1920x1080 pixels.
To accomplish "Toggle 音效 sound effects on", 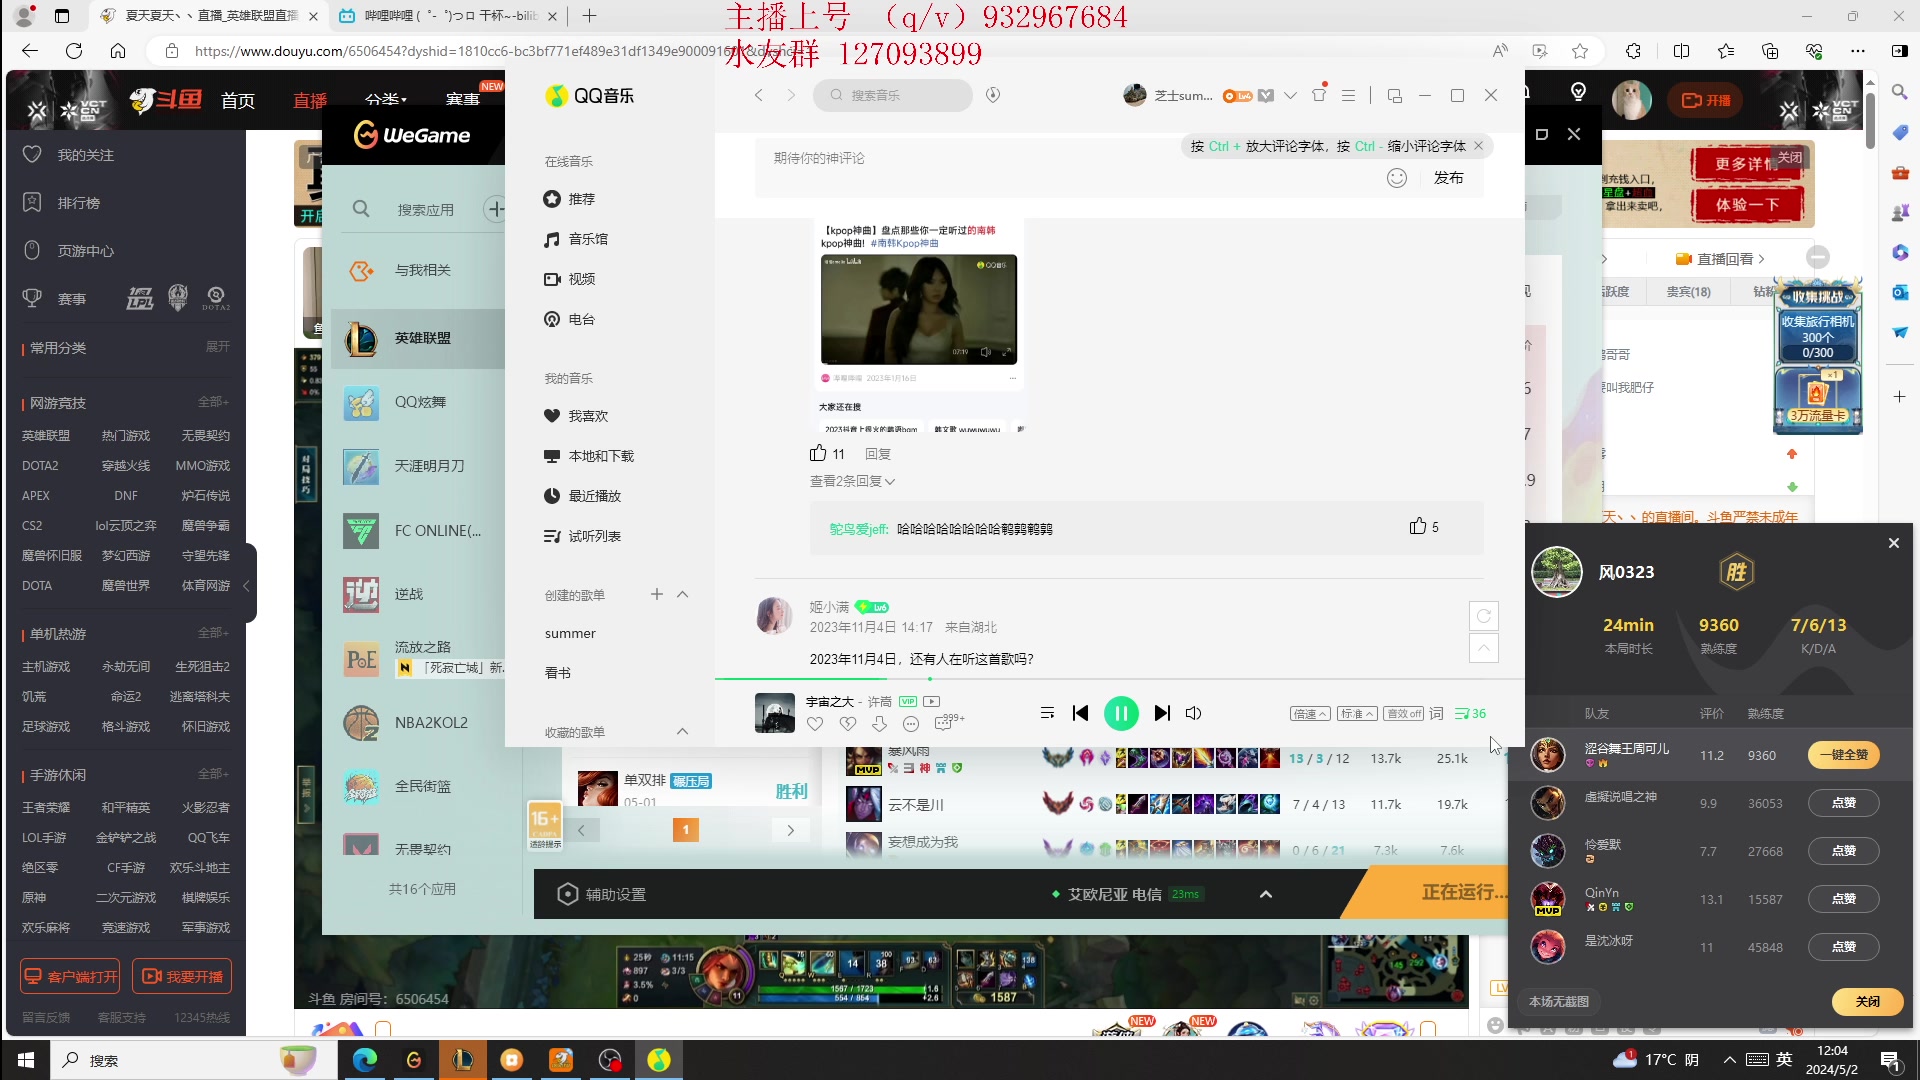I will (x=1403, y=713).
